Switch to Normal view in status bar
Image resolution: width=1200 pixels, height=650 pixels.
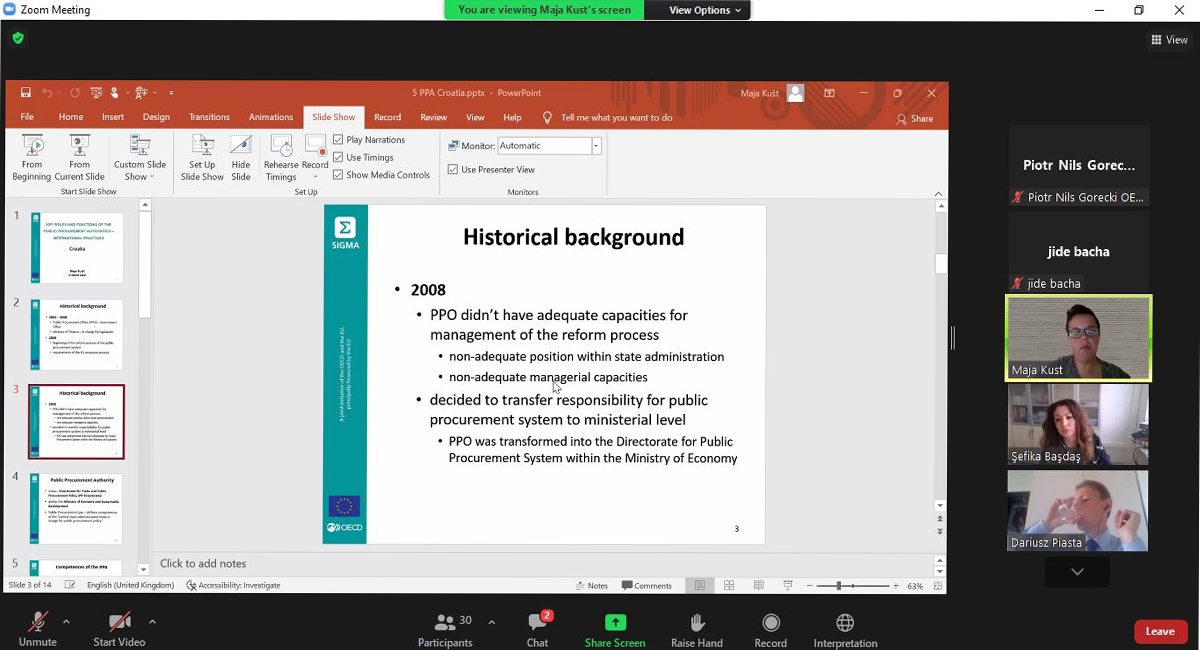click(700, 585)
